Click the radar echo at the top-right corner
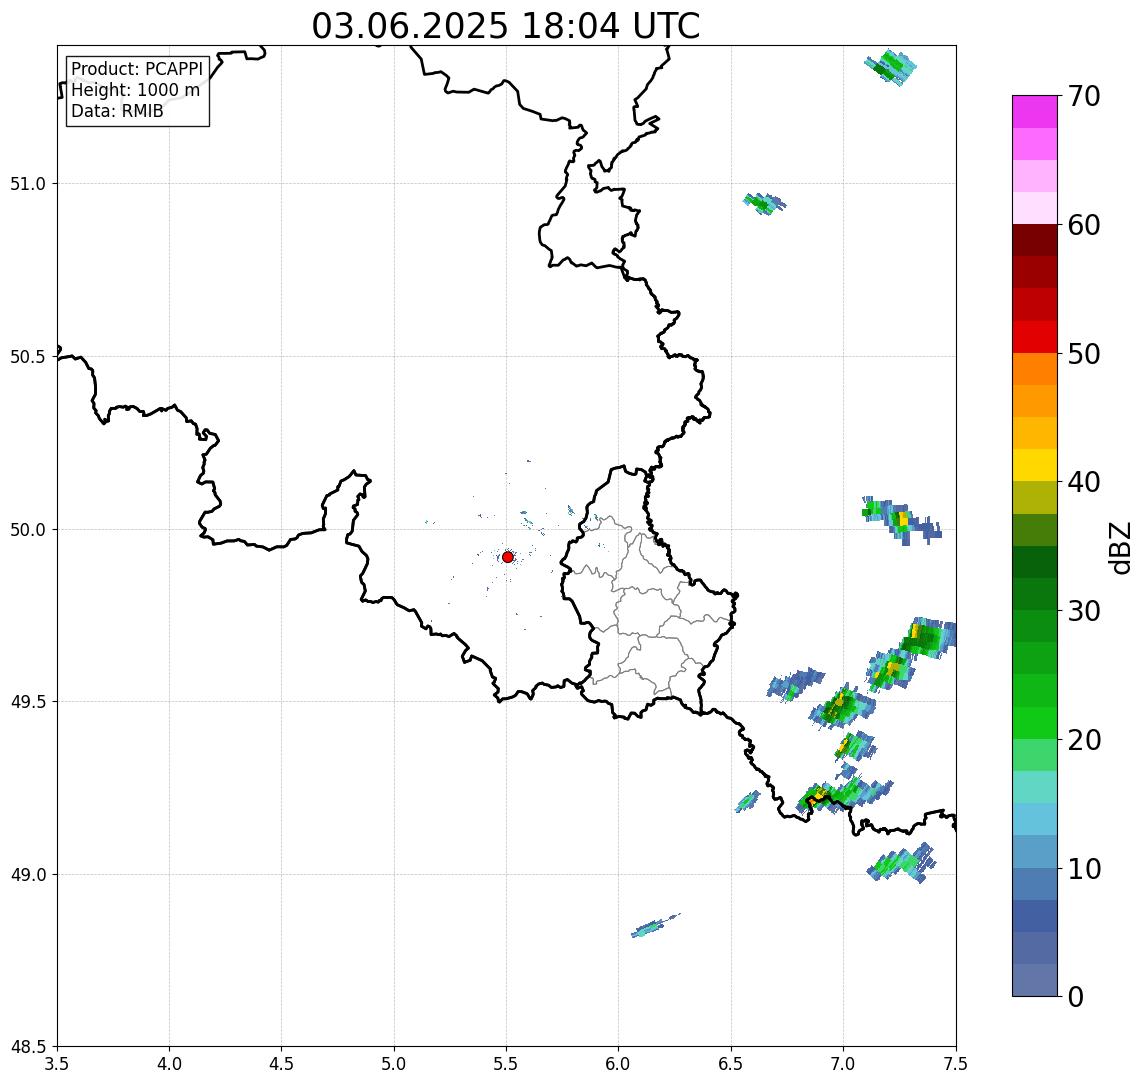The image size is (1145, 1084). (x=890, y=67)
